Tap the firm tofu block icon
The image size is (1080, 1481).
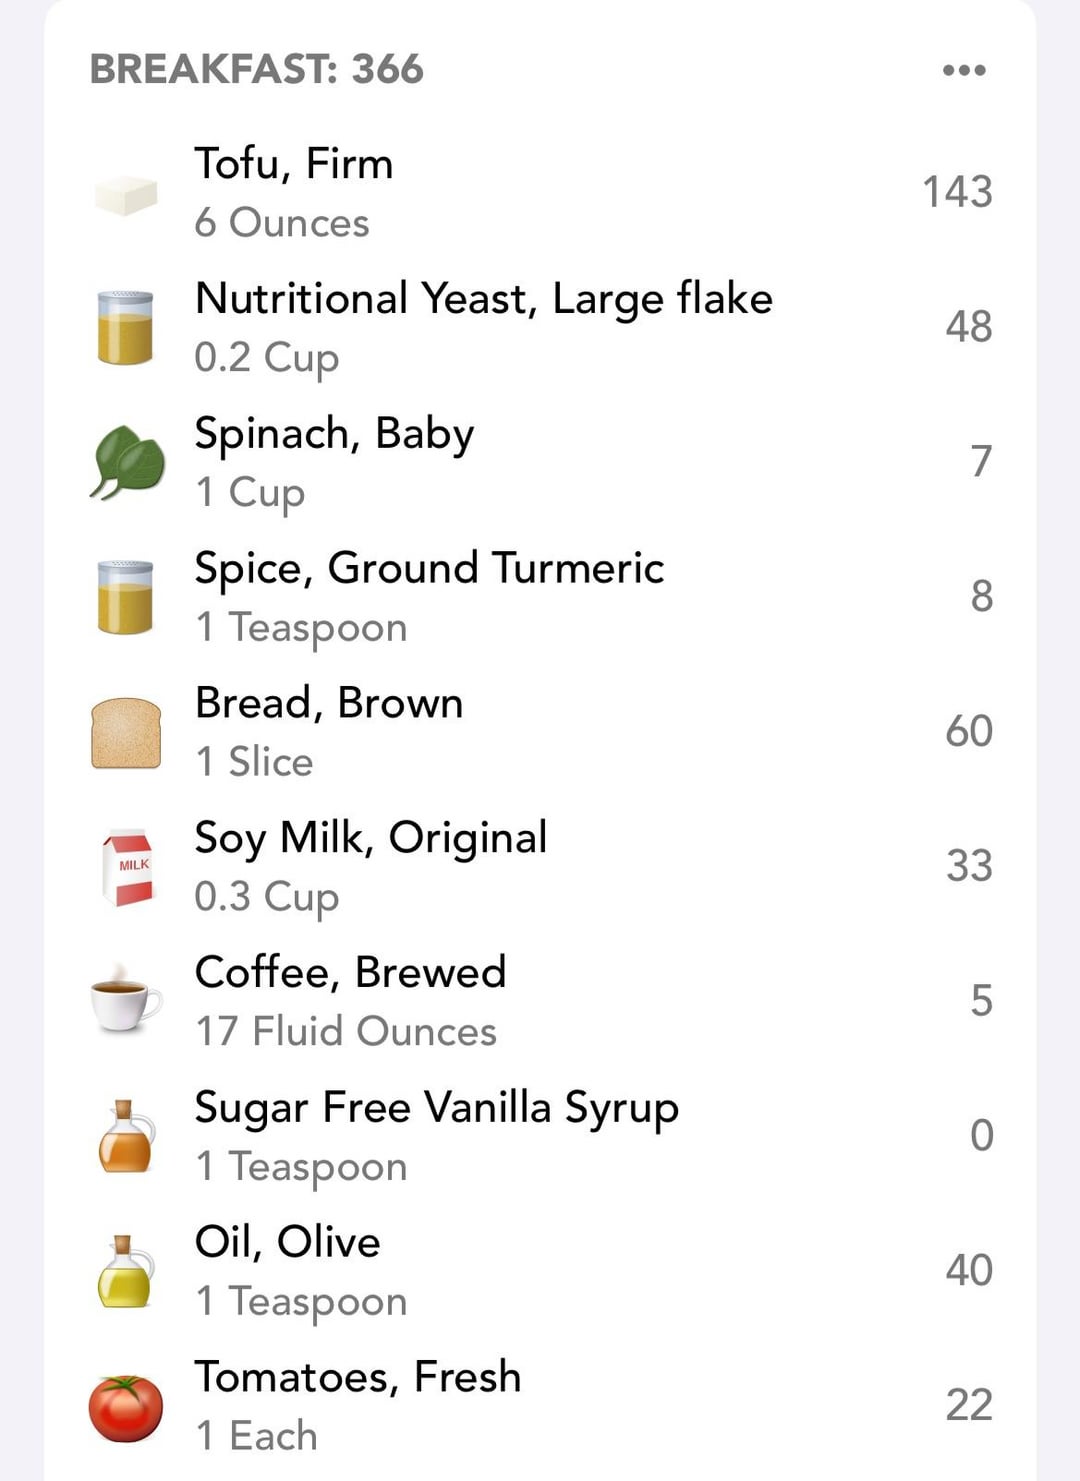pyautogui.click(x=126, y=194)
